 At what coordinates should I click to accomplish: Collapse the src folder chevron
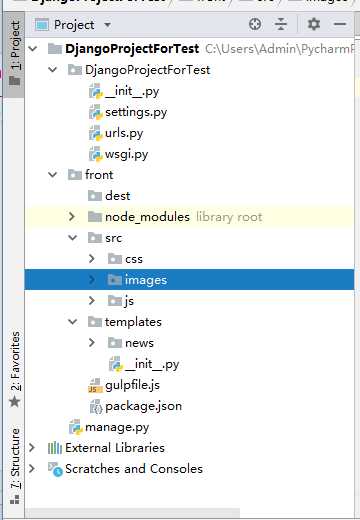[73, 238]
